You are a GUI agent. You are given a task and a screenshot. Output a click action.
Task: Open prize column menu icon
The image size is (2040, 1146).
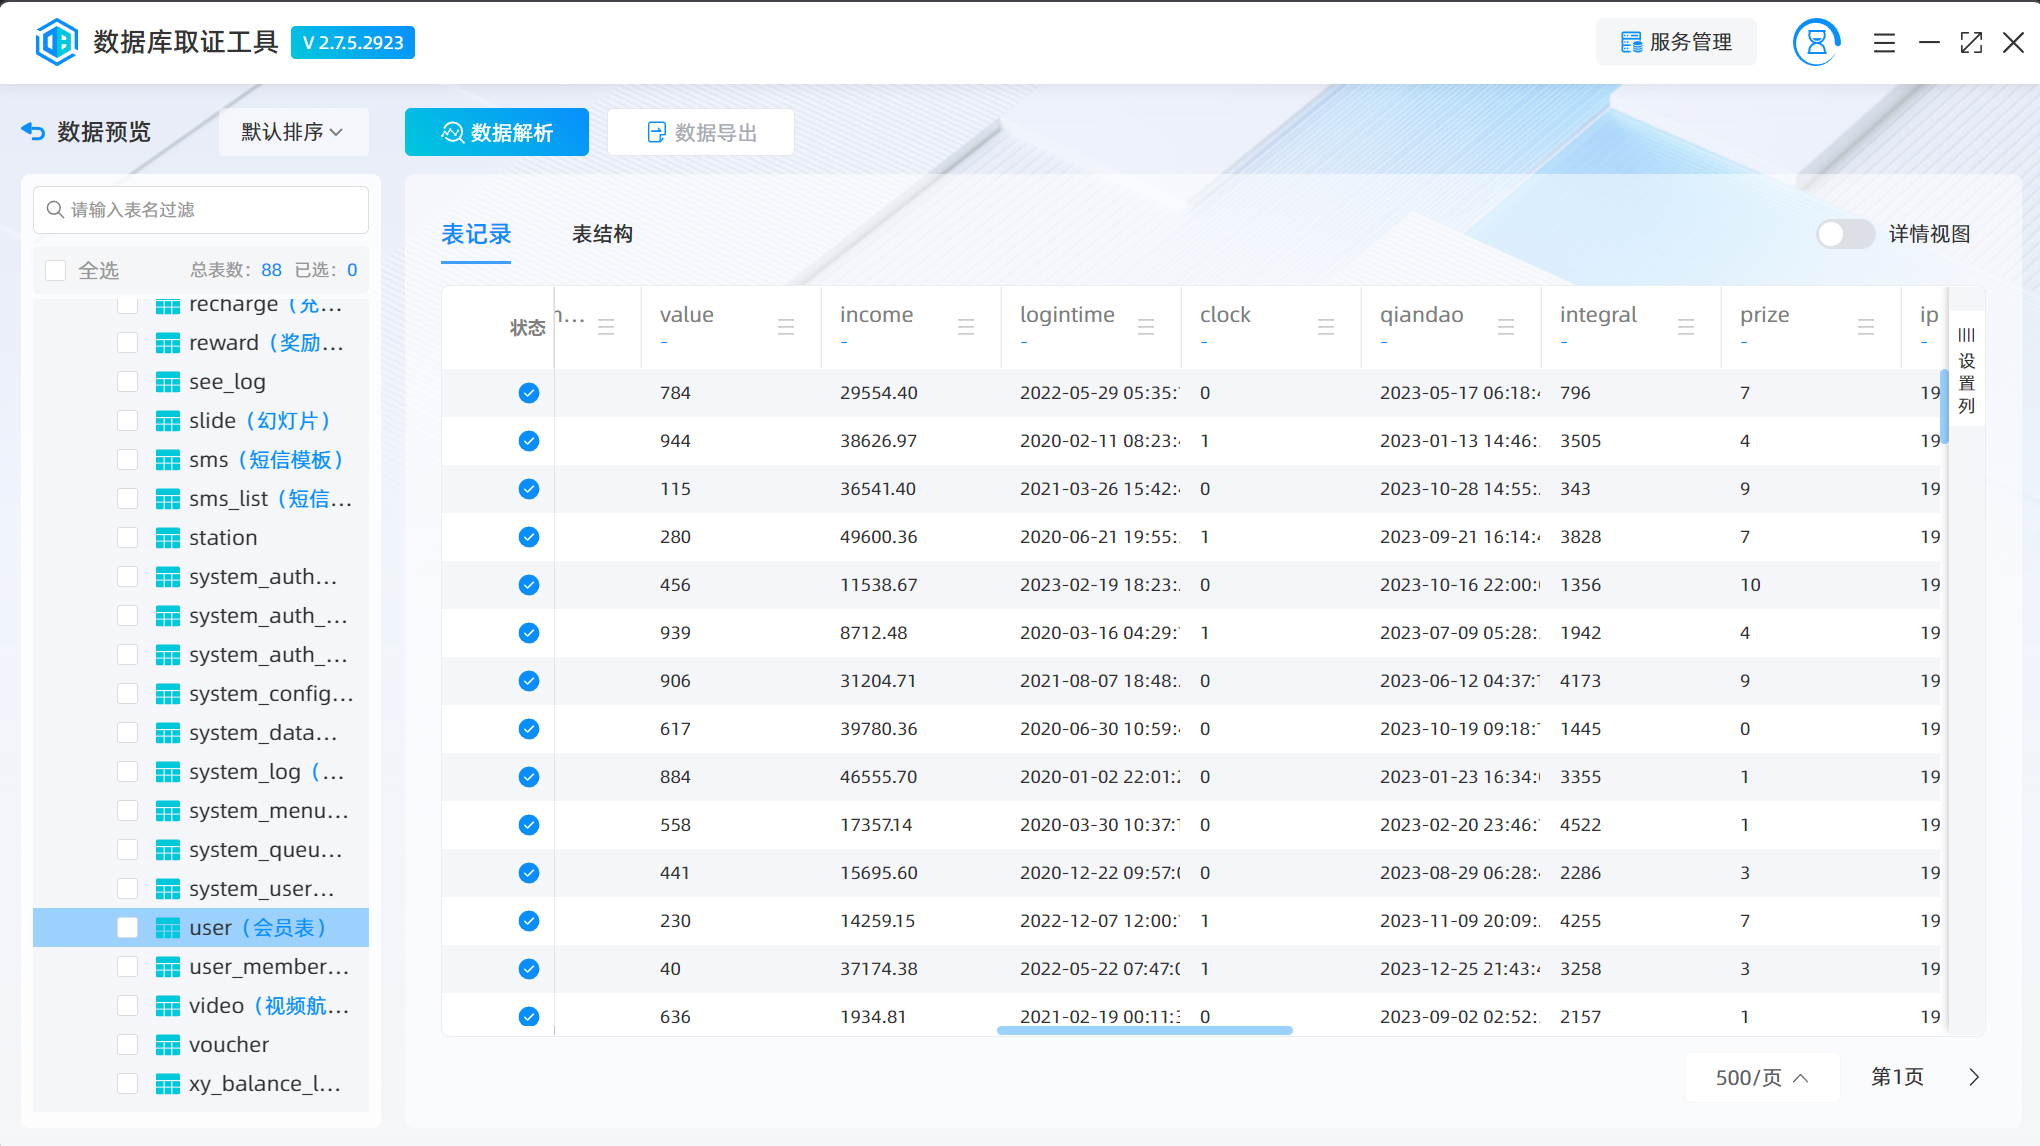point(1866,327)
